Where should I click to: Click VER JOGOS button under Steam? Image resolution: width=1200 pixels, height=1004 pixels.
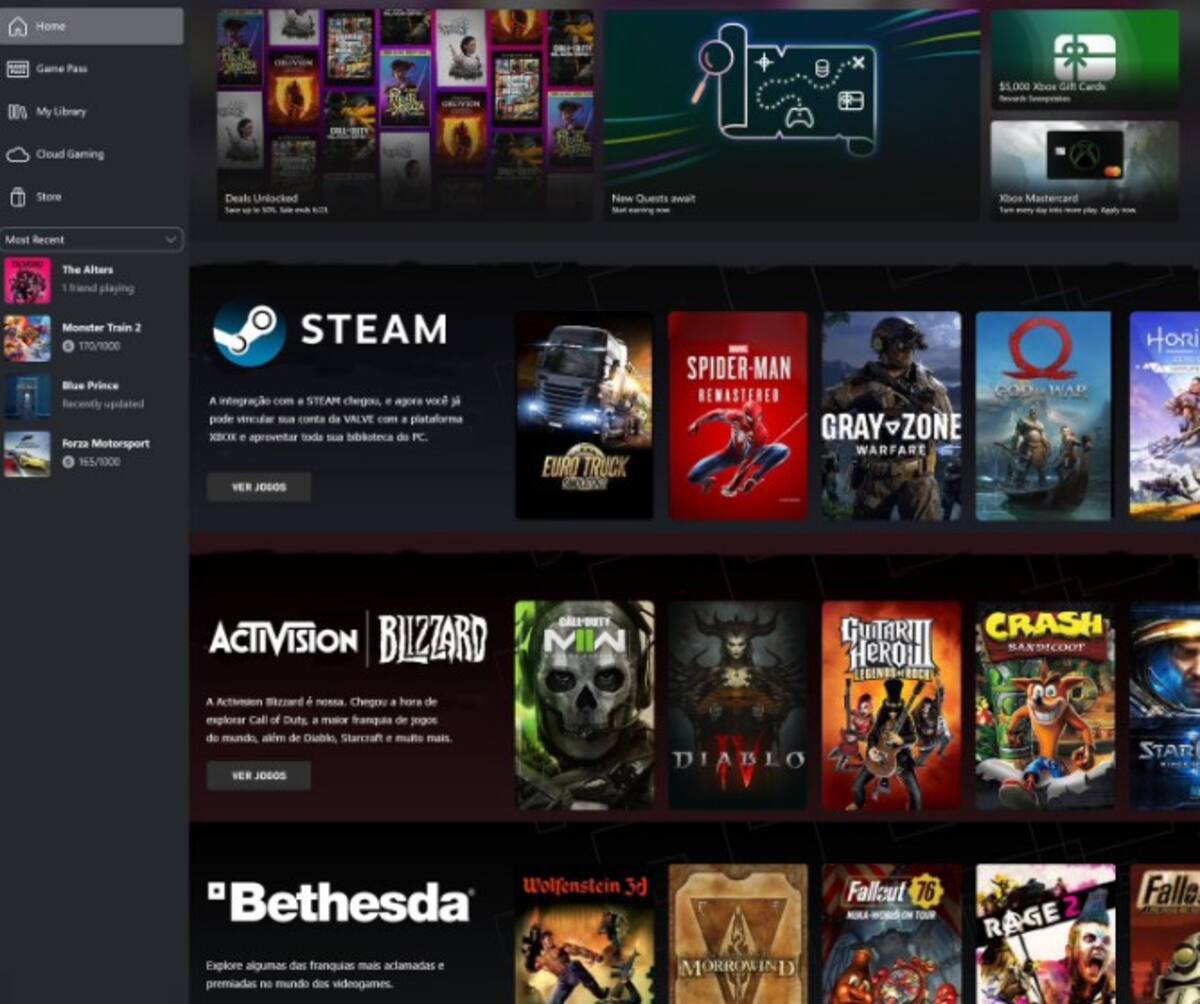pyautogui.click(x=259, y=487)
